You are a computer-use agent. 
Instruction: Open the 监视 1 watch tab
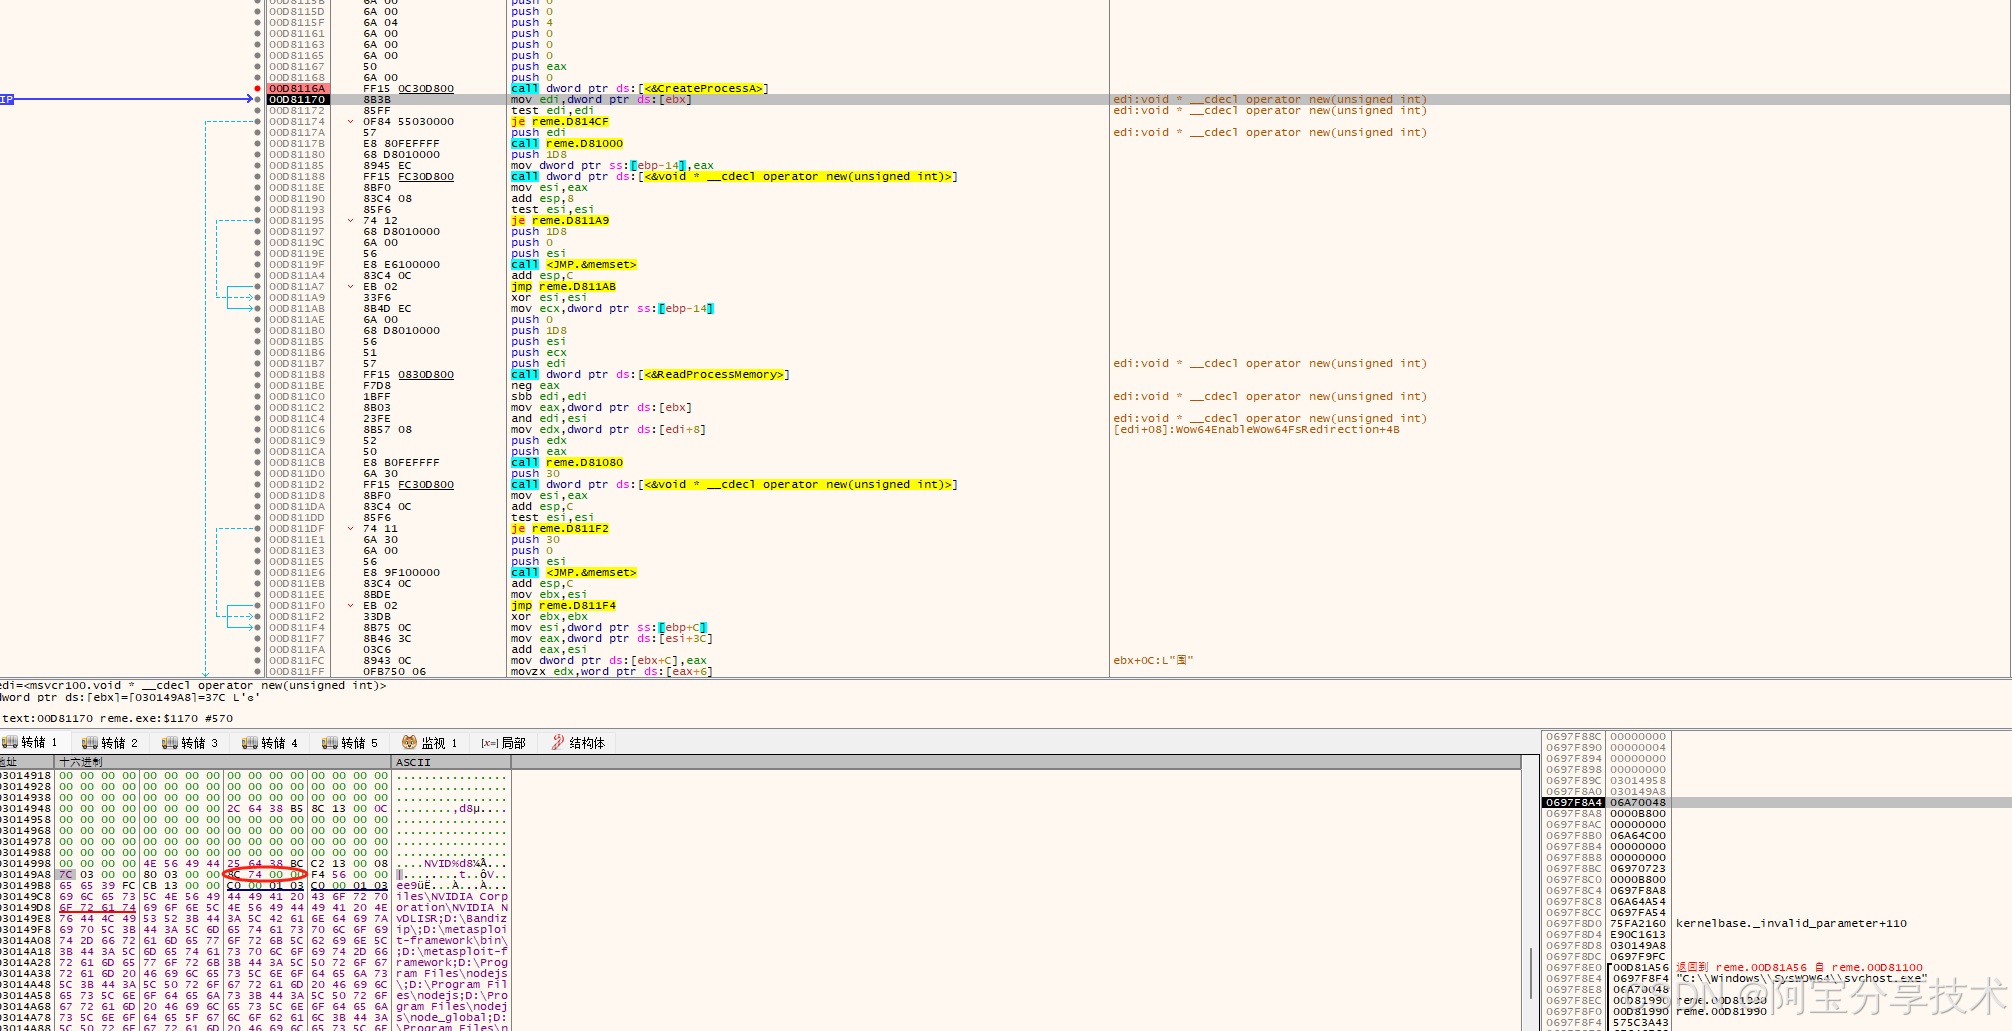430,743
